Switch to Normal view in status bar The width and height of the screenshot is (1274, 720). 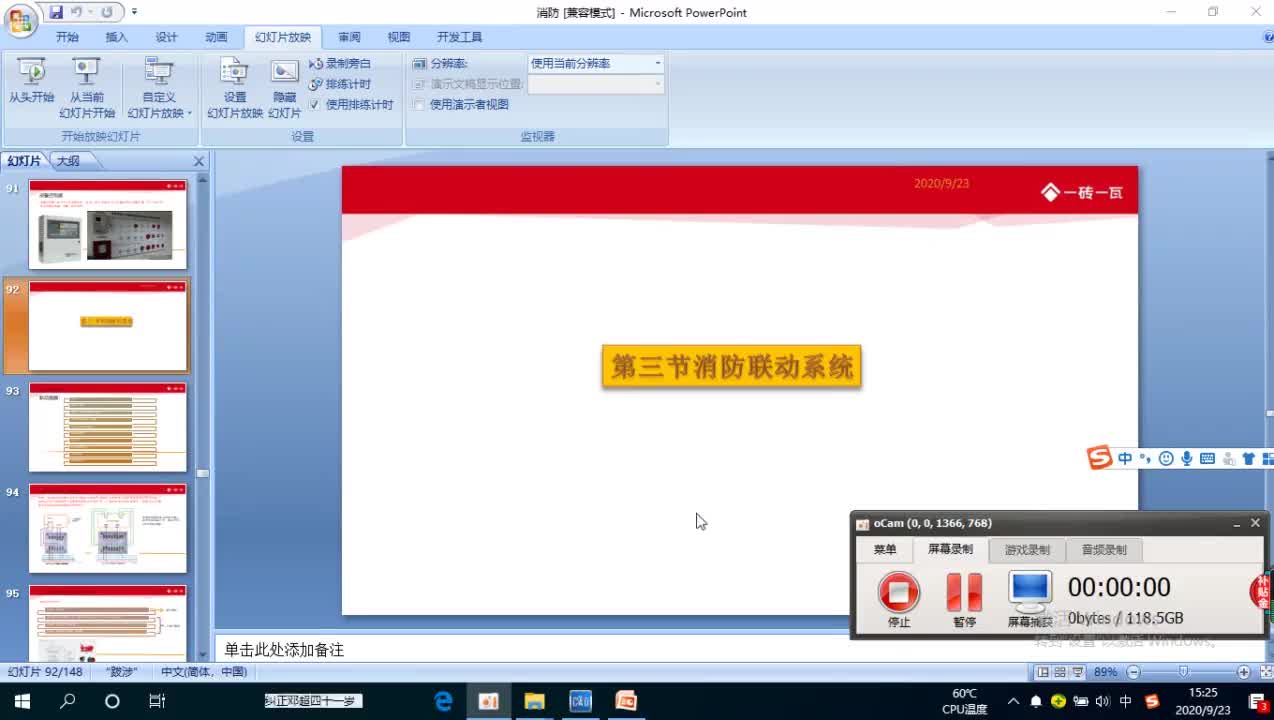(1043, 672)
